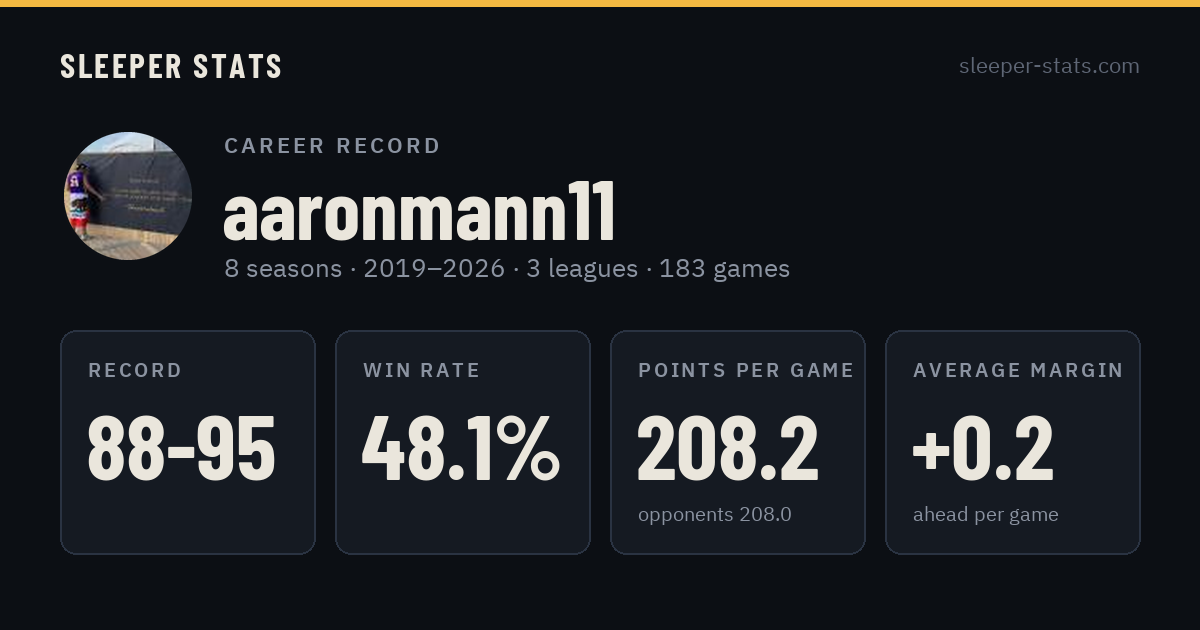
Task: Select the aaronmann11 username heading
Action: 419,213
